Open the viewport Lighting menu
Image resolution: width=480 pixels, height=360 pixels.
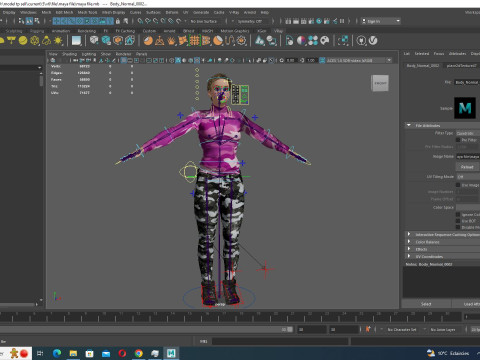point(89,54)
